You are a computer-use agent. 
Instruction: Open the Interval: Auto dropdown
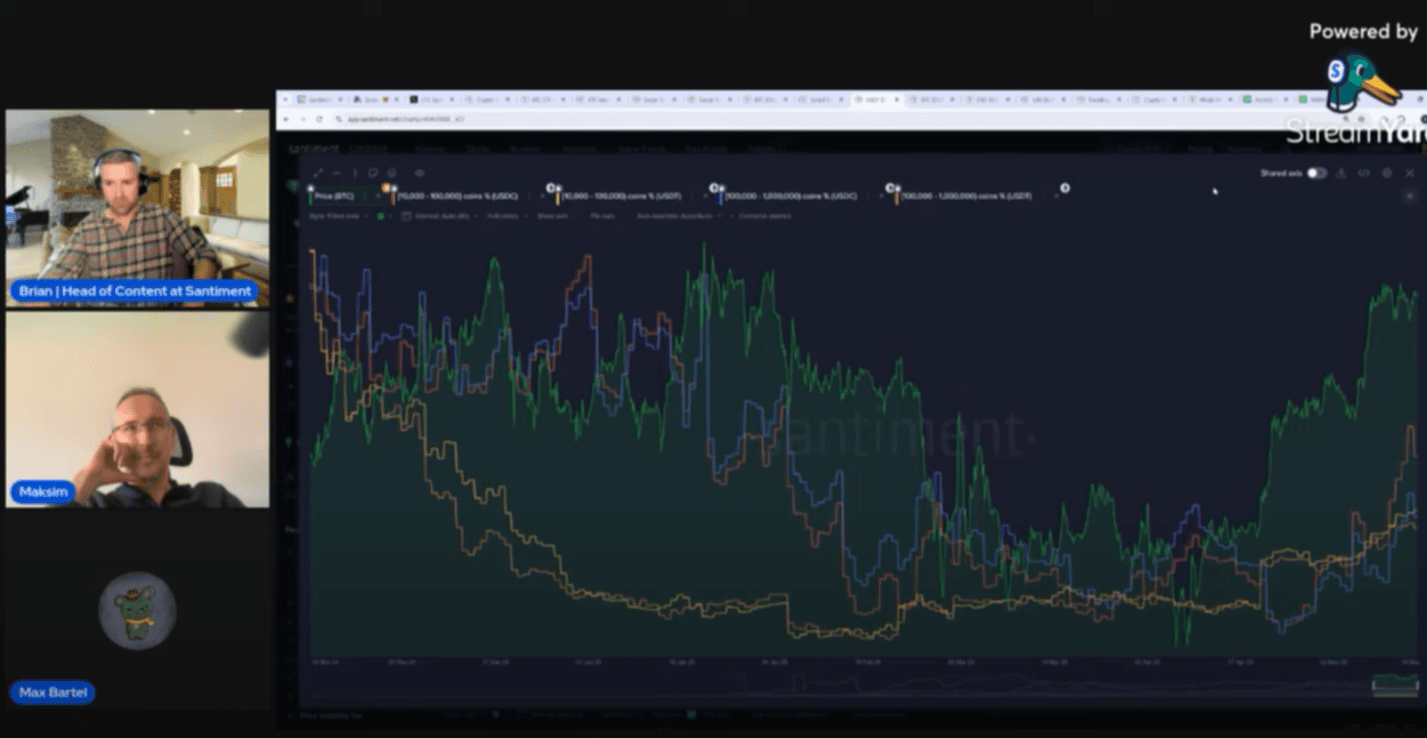coord(440,216)
